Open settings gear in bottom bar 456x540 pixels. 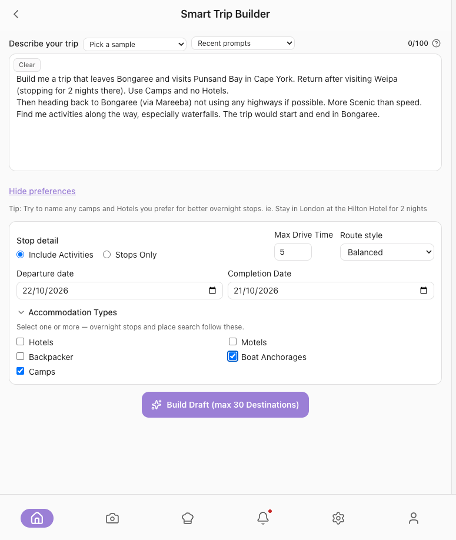coord(338,518)
